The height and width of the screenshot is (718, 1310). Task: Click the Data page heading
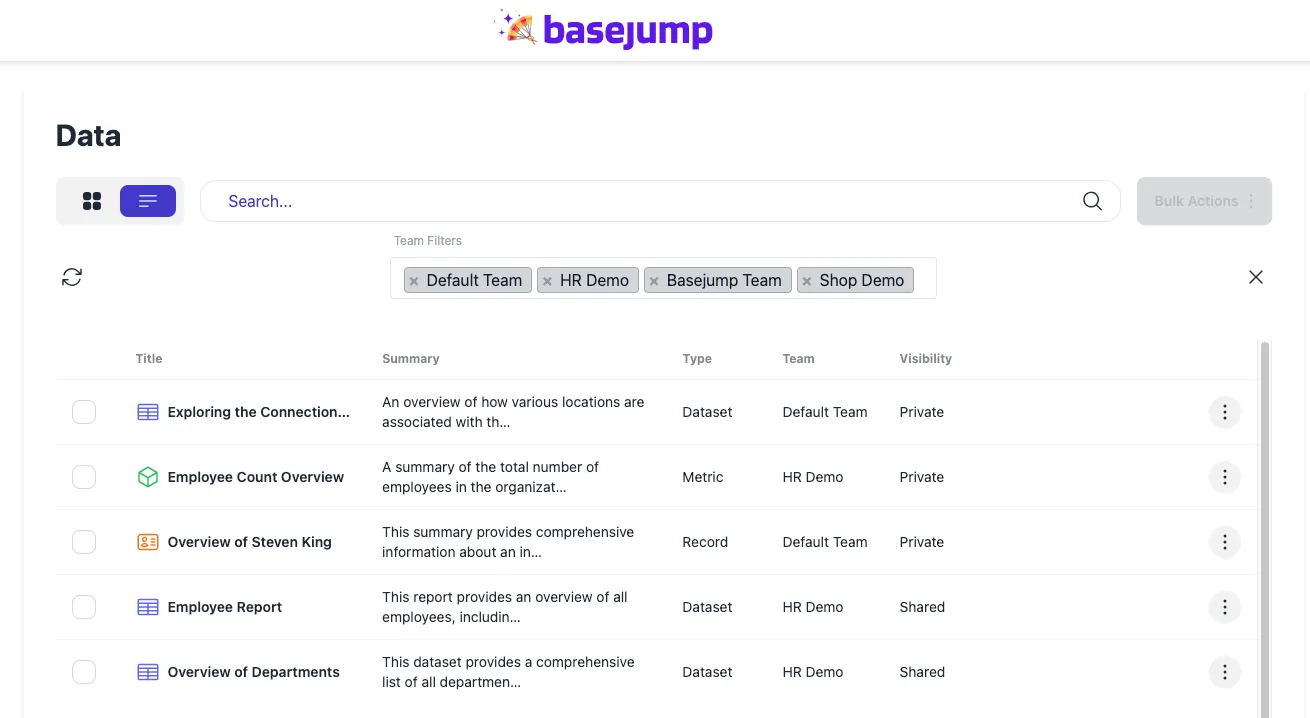(x=88, y=136)
